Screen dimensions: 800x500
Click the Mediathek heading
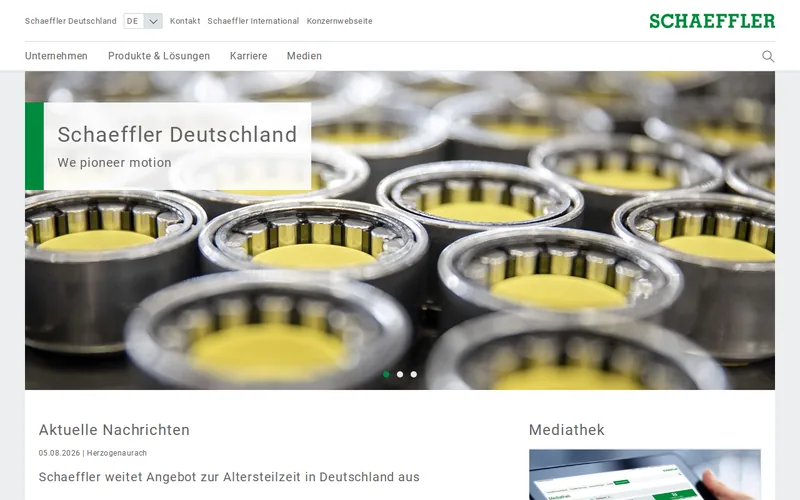(x=566, y=430)
